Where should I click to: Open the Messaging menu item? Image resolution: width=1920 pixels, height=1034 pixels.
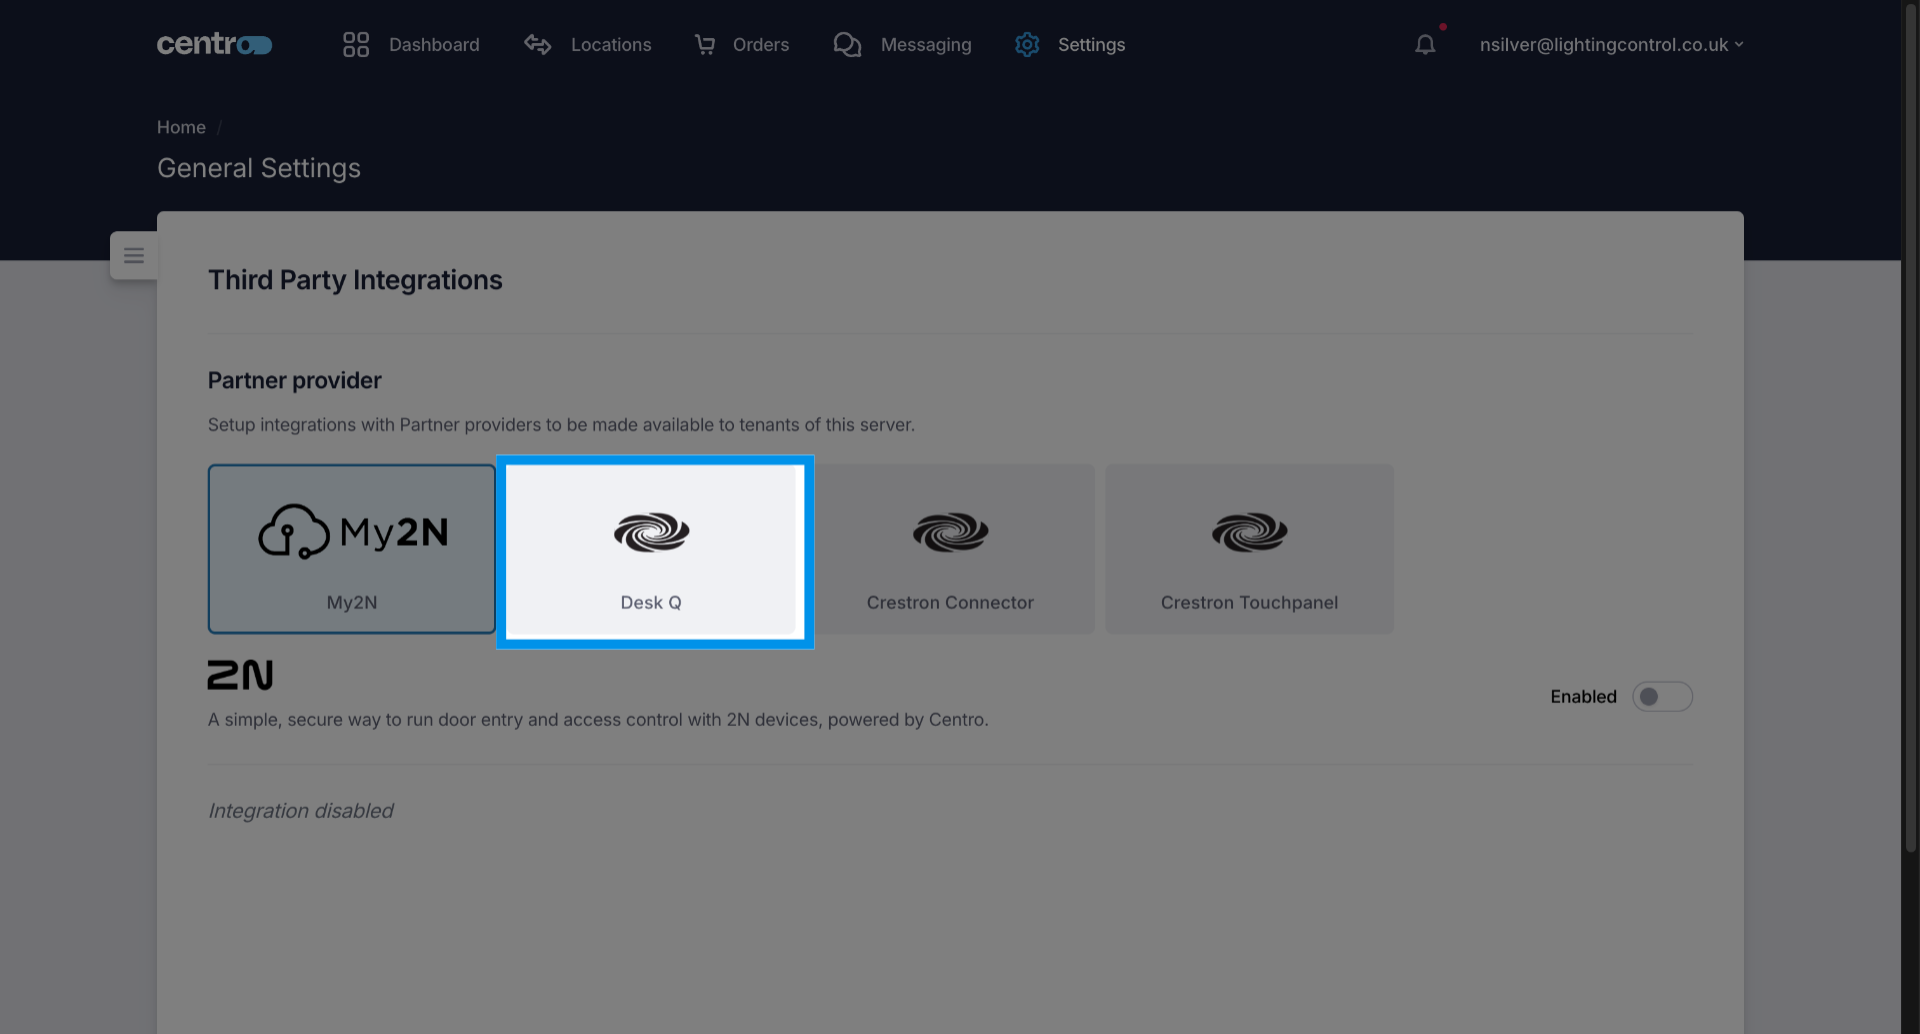[x=925, y=44]
